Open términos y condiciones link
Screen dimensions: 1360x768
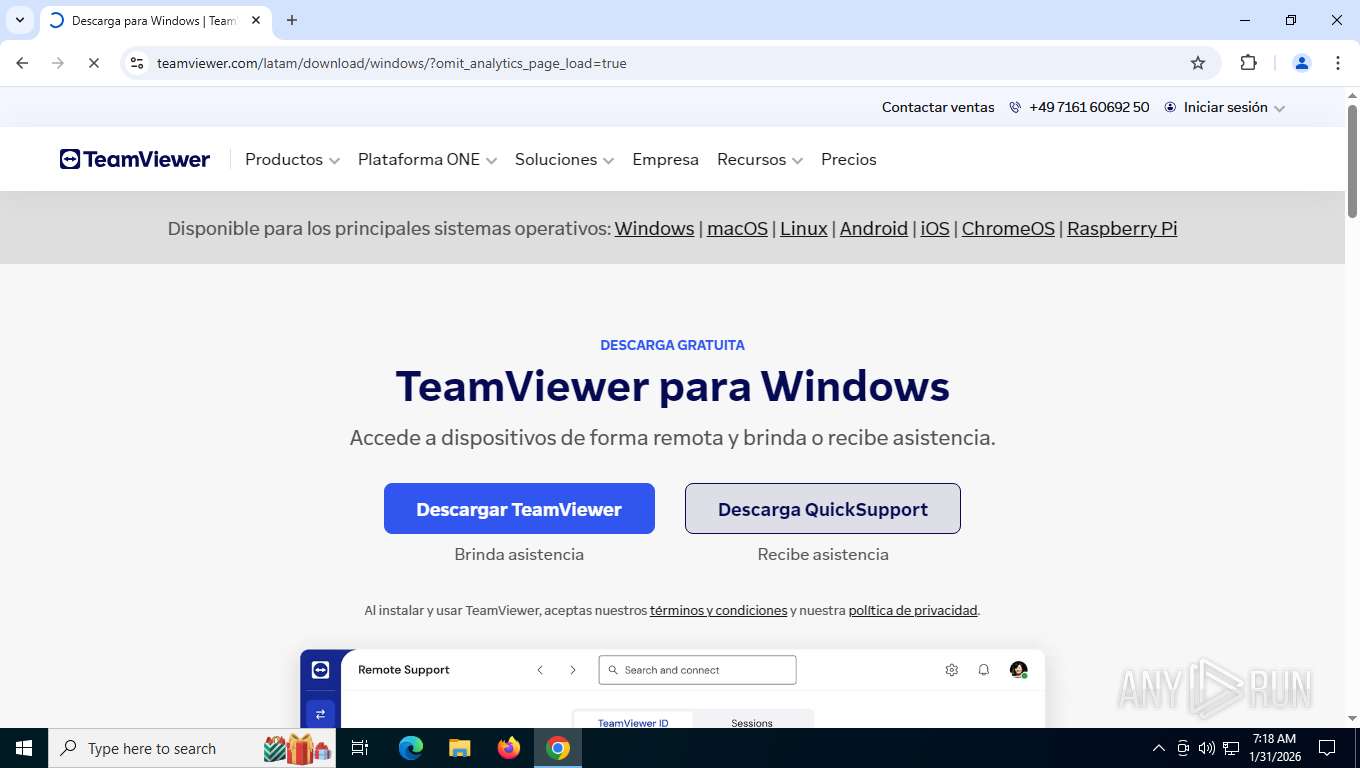(x=718, y=610)
